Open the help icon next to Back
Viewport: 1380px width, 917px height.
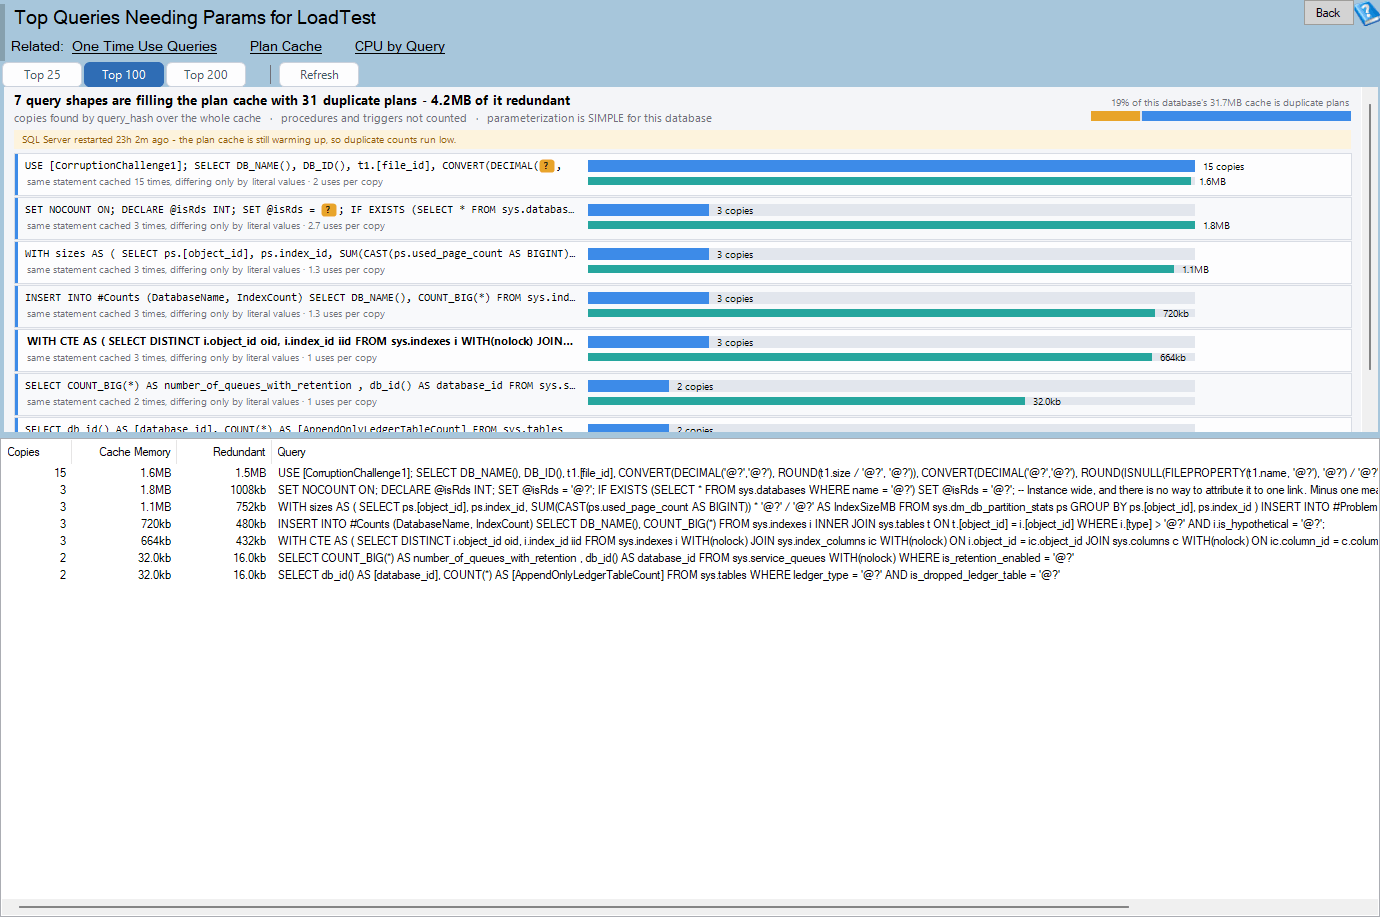pyautogui.click(x=1367, y=13)
